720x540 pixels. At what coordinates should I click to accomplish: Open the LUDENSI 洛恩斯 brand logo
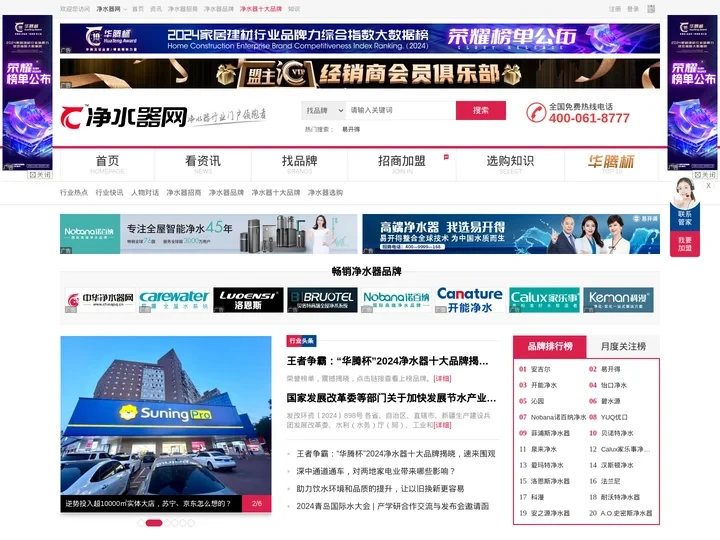(248, 300)
